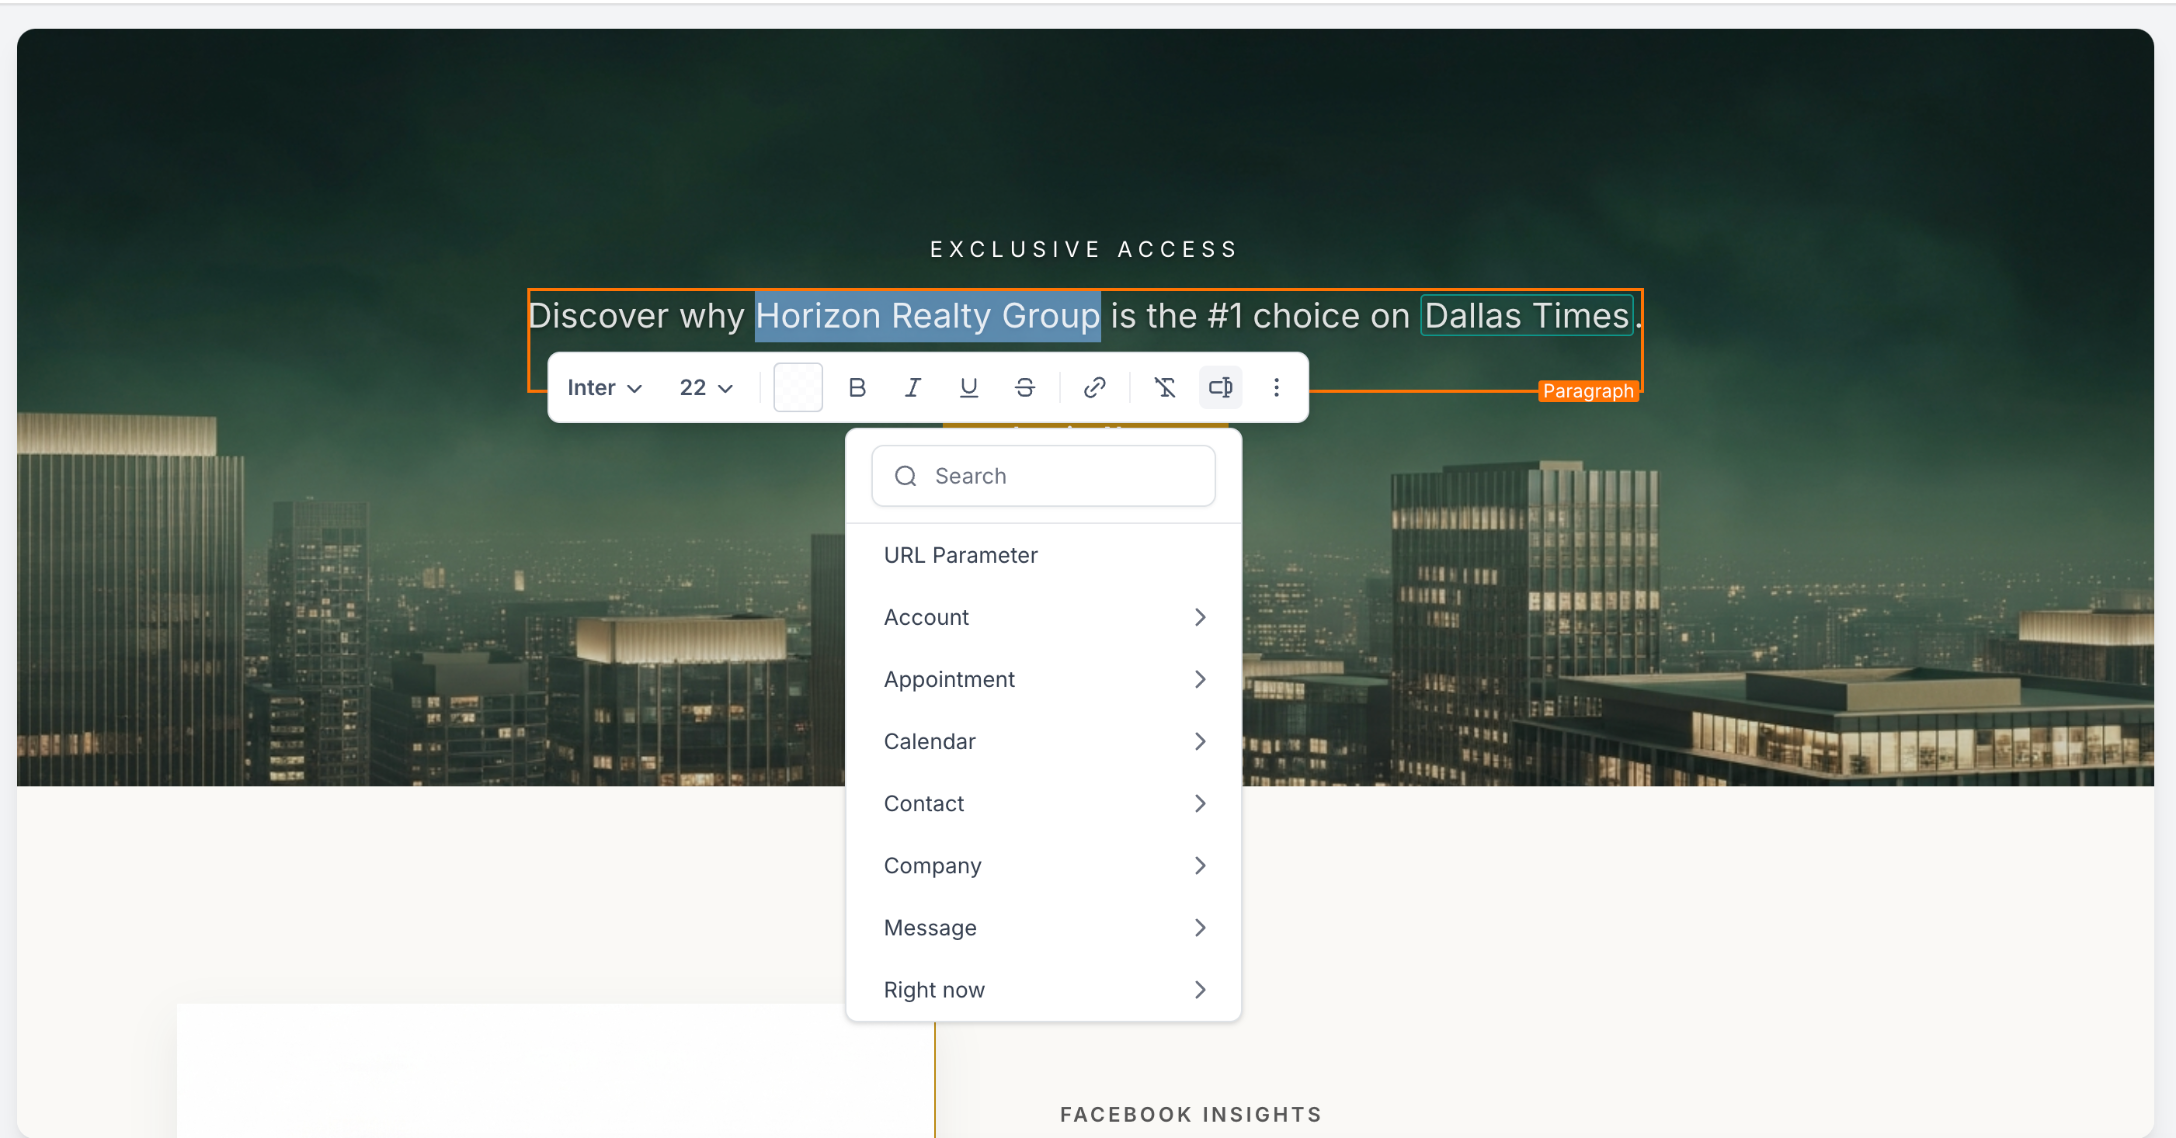This screenshot has width=2176, height=1138.
Task: Expand the Account submenu
Action: point(1043,617)
